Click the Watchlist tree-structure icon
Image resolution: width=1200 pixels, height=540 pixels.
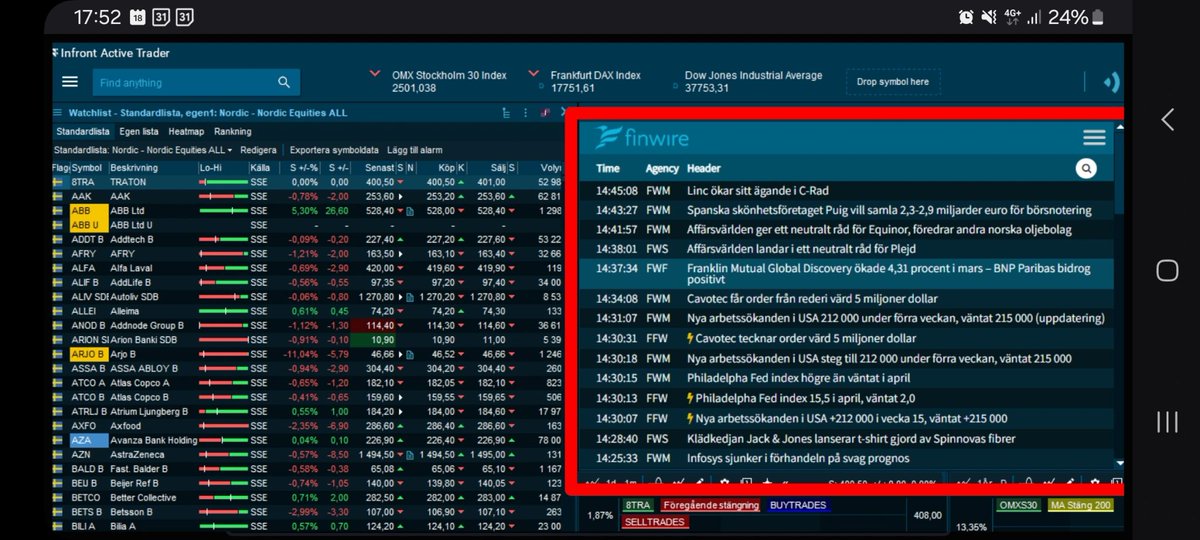(508, 113)
